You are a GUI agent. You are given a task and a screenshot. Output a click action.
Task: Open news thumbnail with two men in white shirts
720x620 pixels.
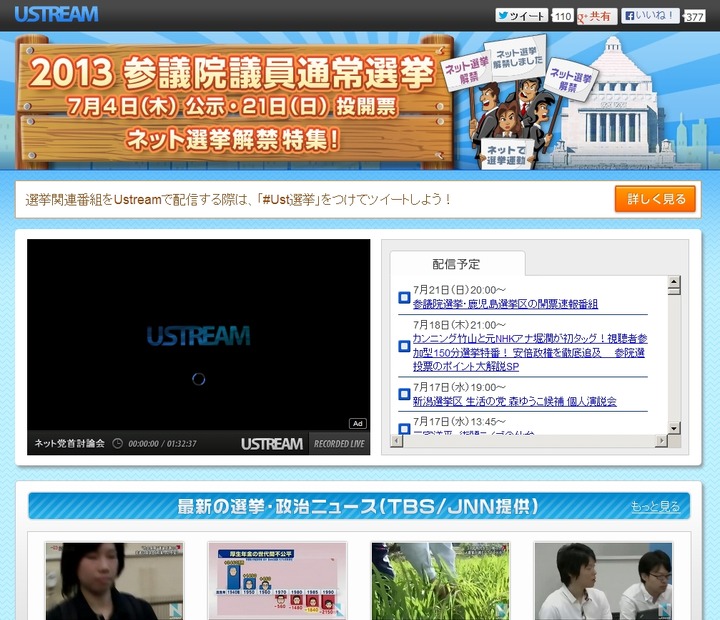(x=603, y=581)
